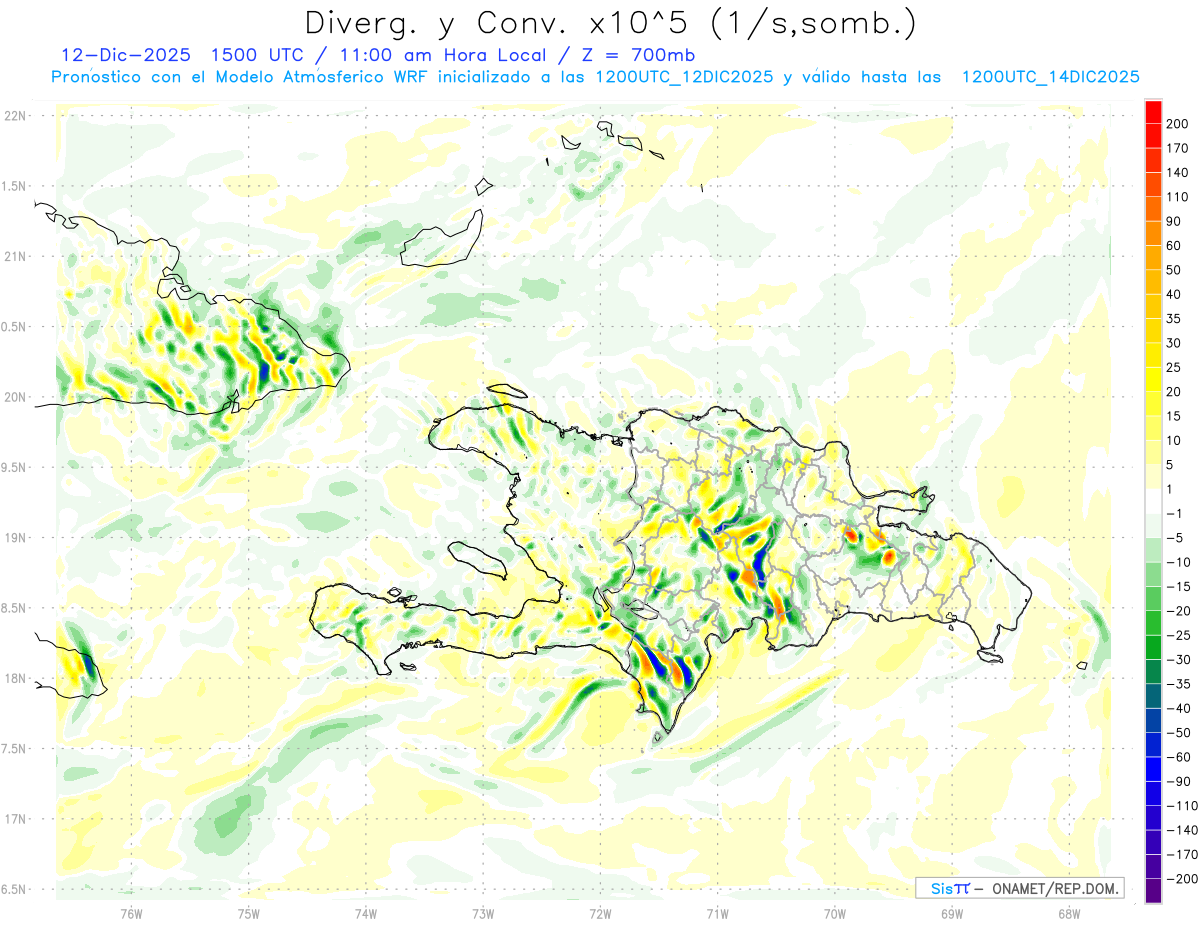Pick the red colorbar segment above positive 200
Viewport: 1200px width, 927px height.
click(x=1153, y=111)
